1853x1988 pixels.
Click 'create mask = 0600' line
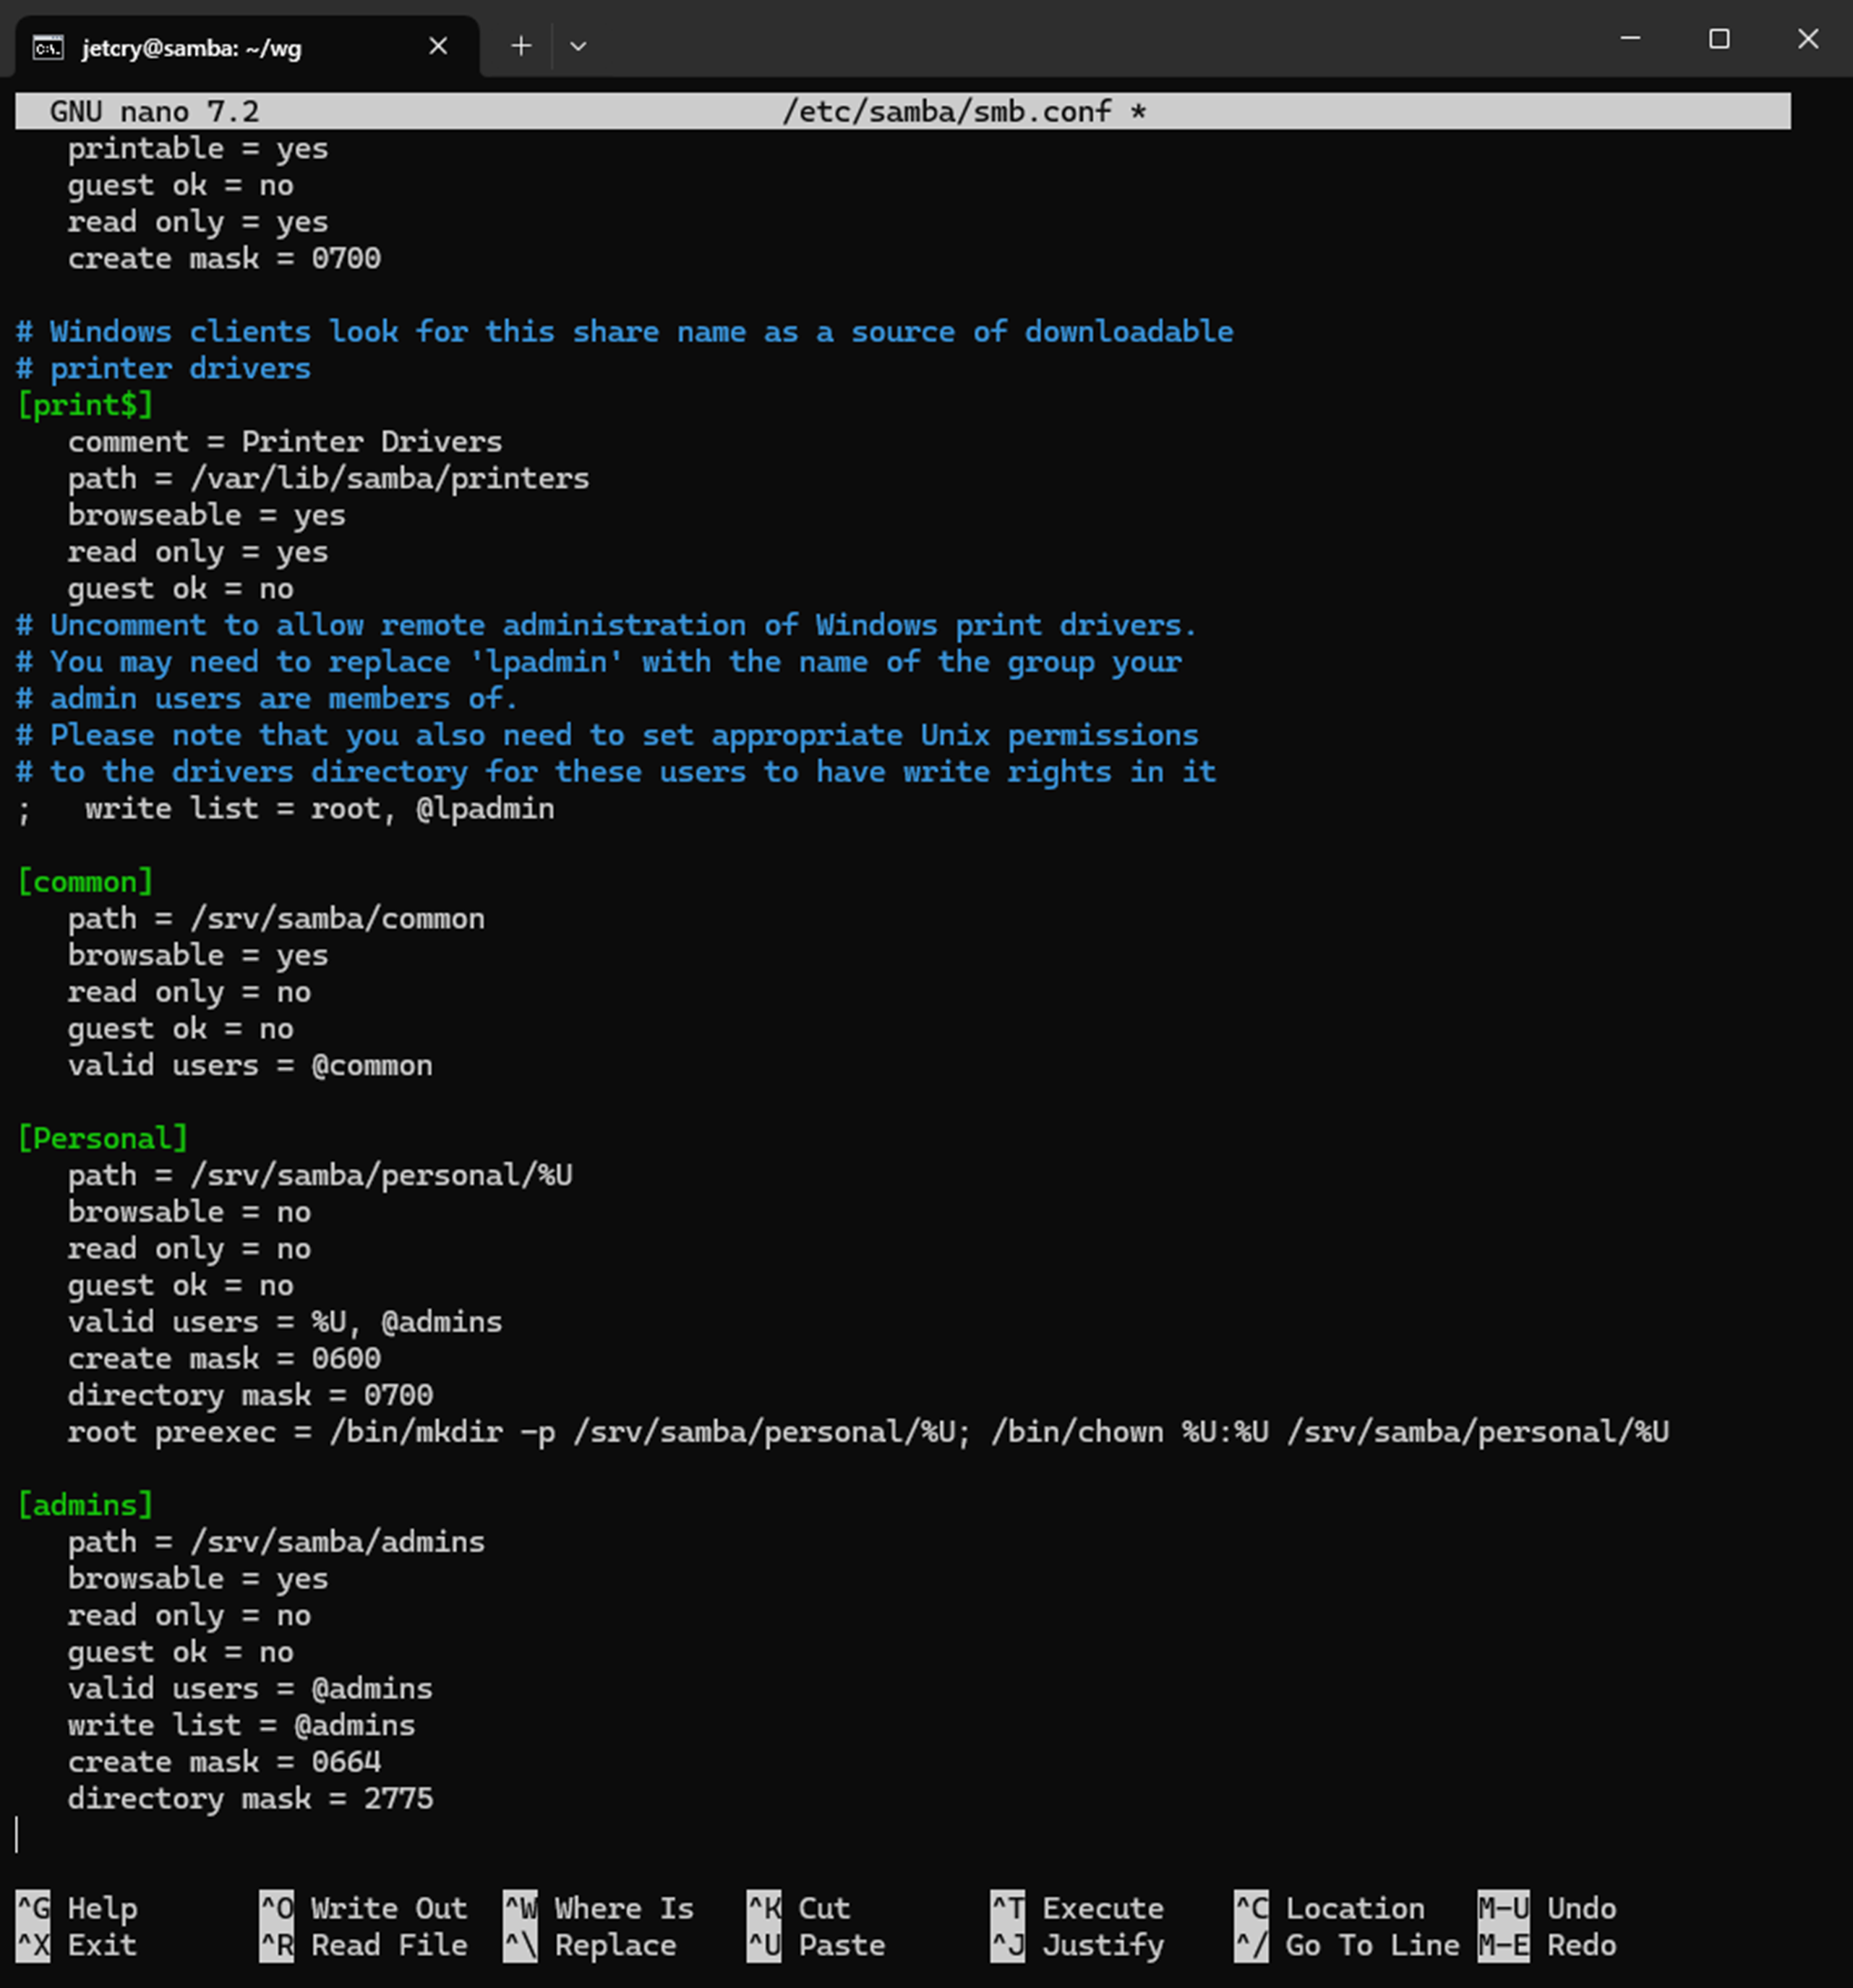tap(224, 1359)
